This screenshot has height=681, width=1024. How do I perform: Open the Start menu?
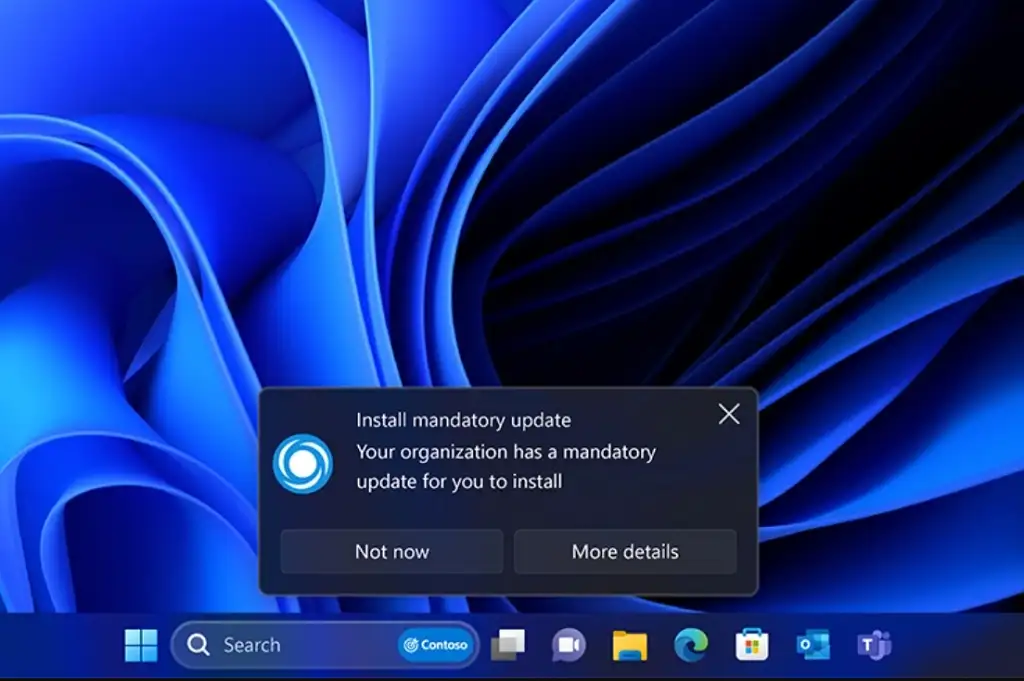coord(139,645)
